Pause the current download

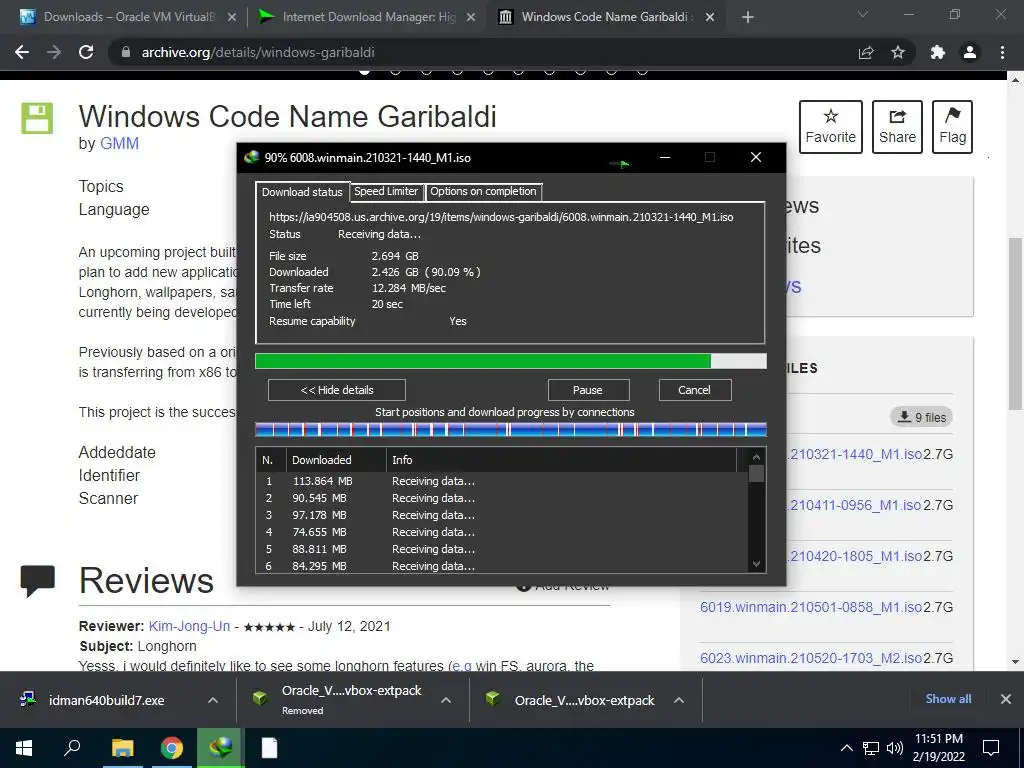pyautogui.click(x=588, y=390)
